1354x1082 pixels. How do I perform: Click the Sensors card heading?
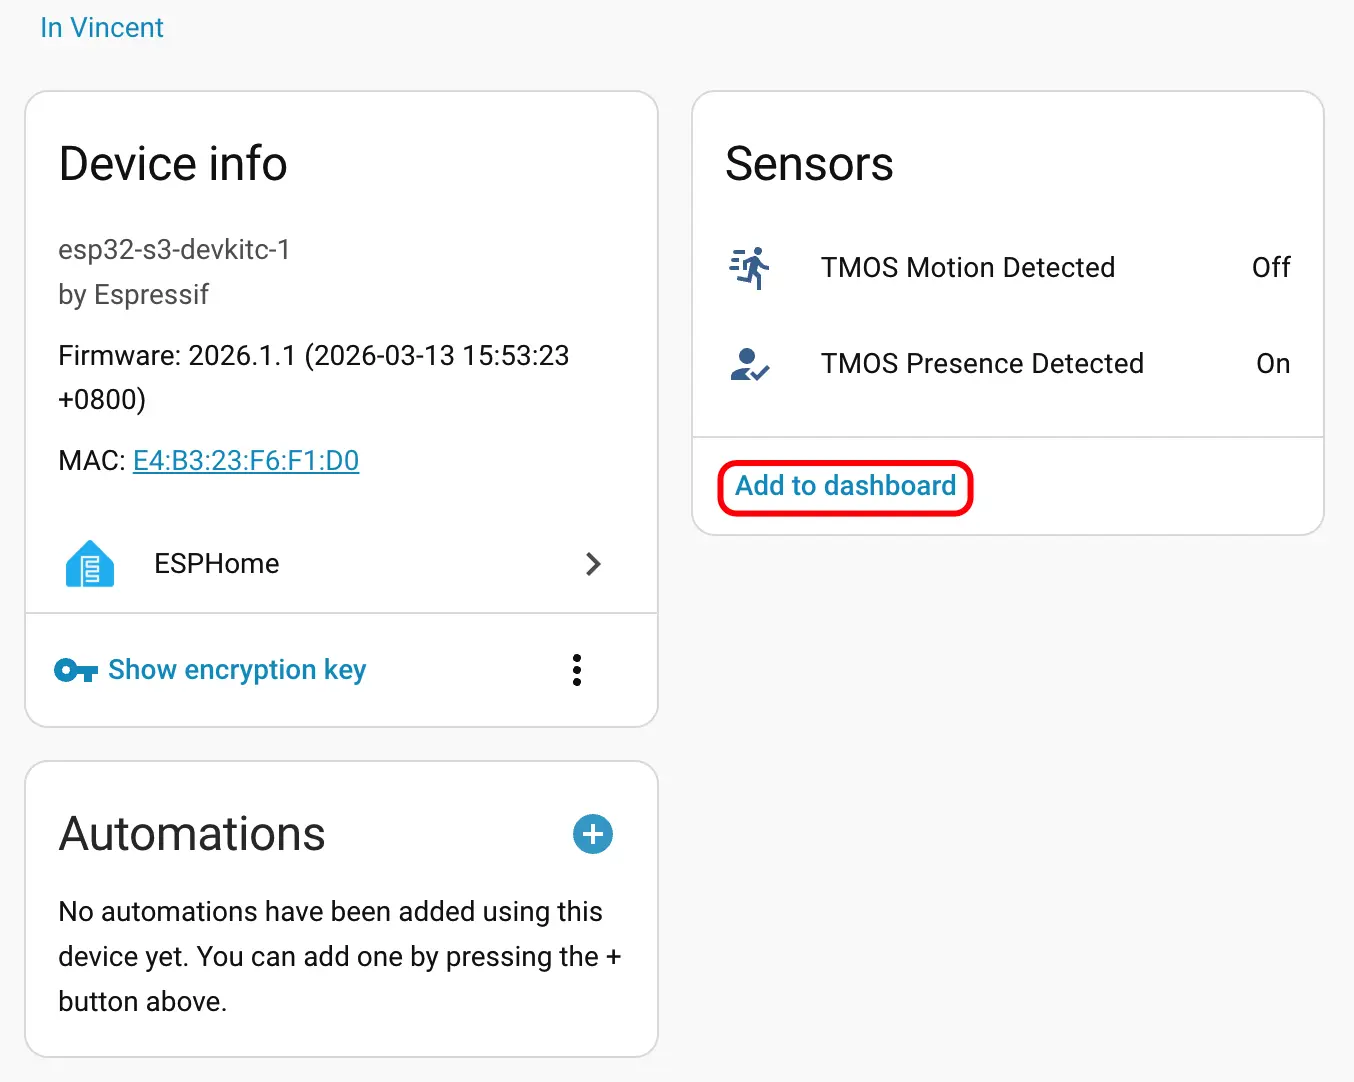coord(809,164)
